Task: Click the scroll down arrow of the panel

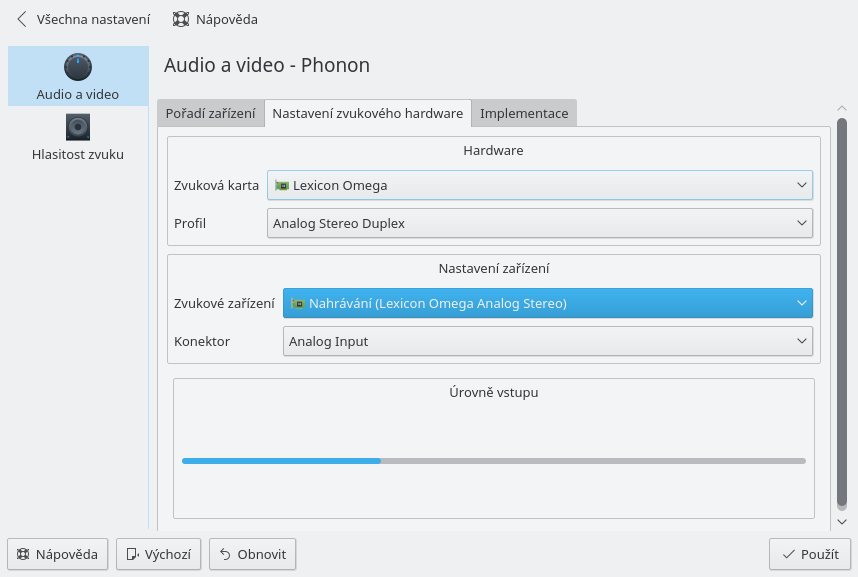Action: [x=842, y=521]
